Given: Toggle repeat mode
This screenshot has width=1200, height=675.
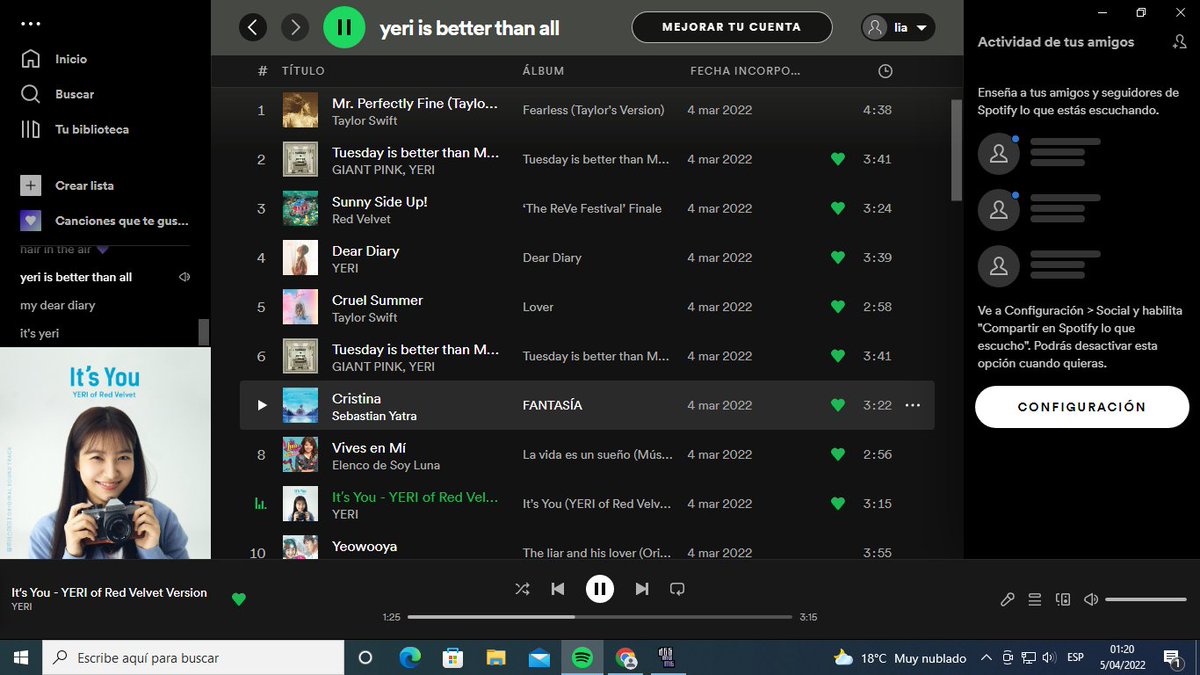Looking at the screenshot, I should (x=677, y=589).
